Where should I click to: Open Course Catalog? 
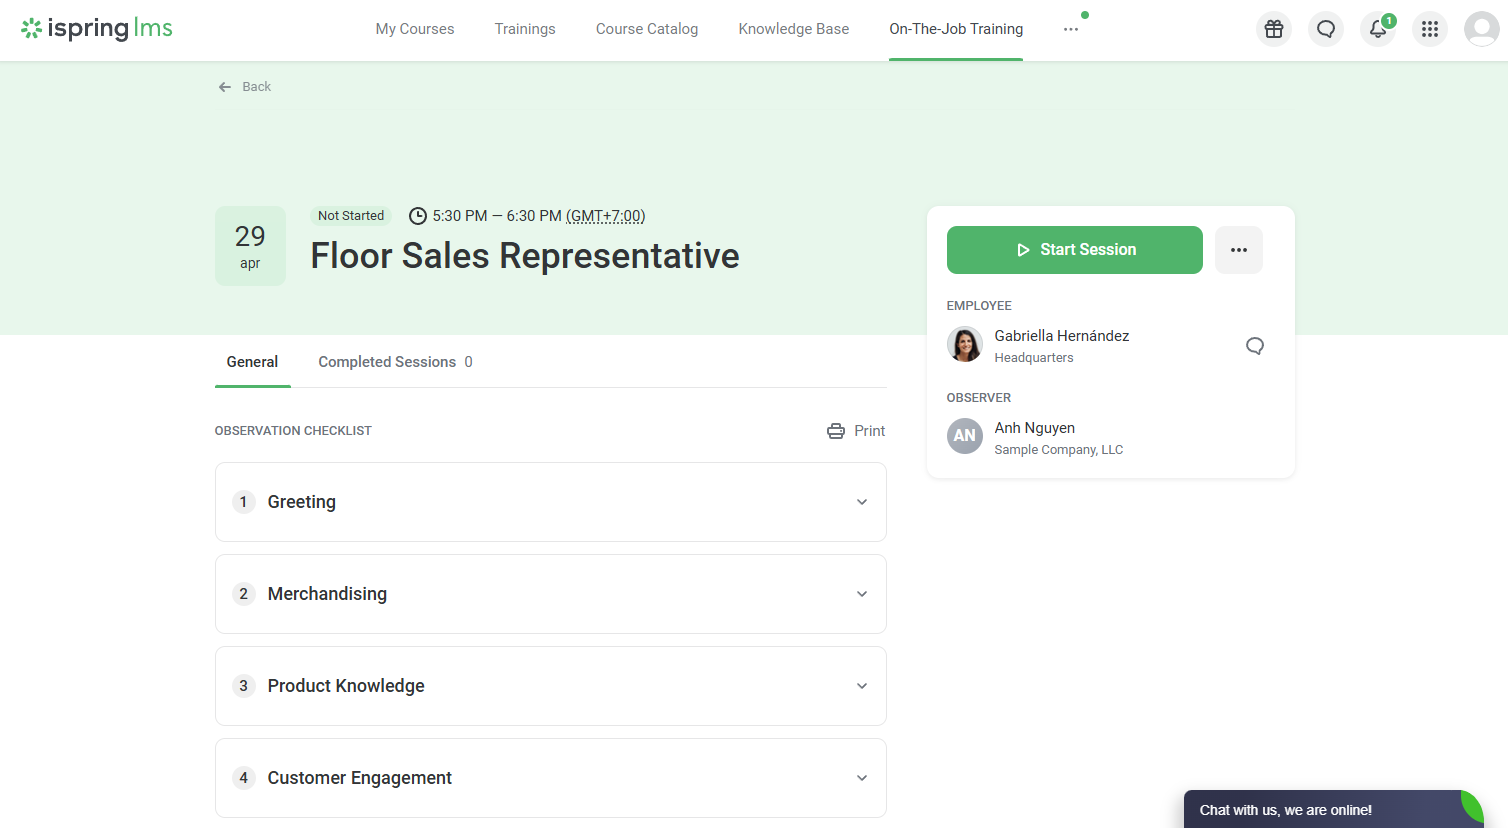(647, 29)
